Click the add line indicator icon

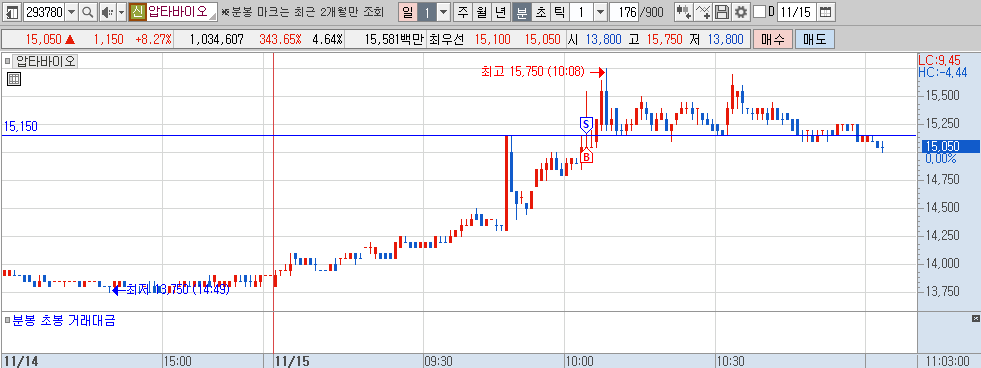[x=703, y=12]
